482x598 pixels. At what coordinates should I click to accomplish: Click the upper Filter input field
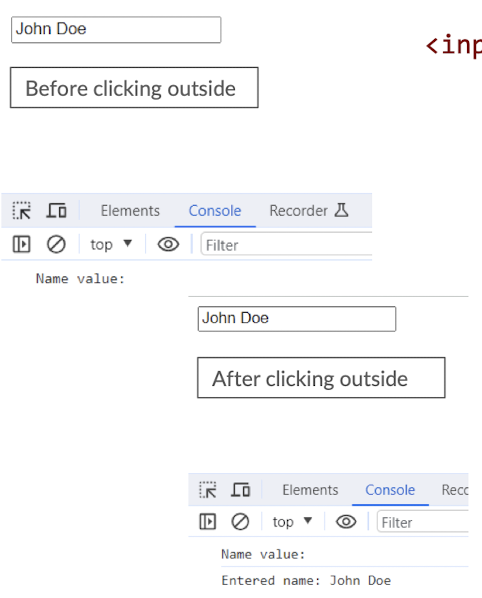286,245
